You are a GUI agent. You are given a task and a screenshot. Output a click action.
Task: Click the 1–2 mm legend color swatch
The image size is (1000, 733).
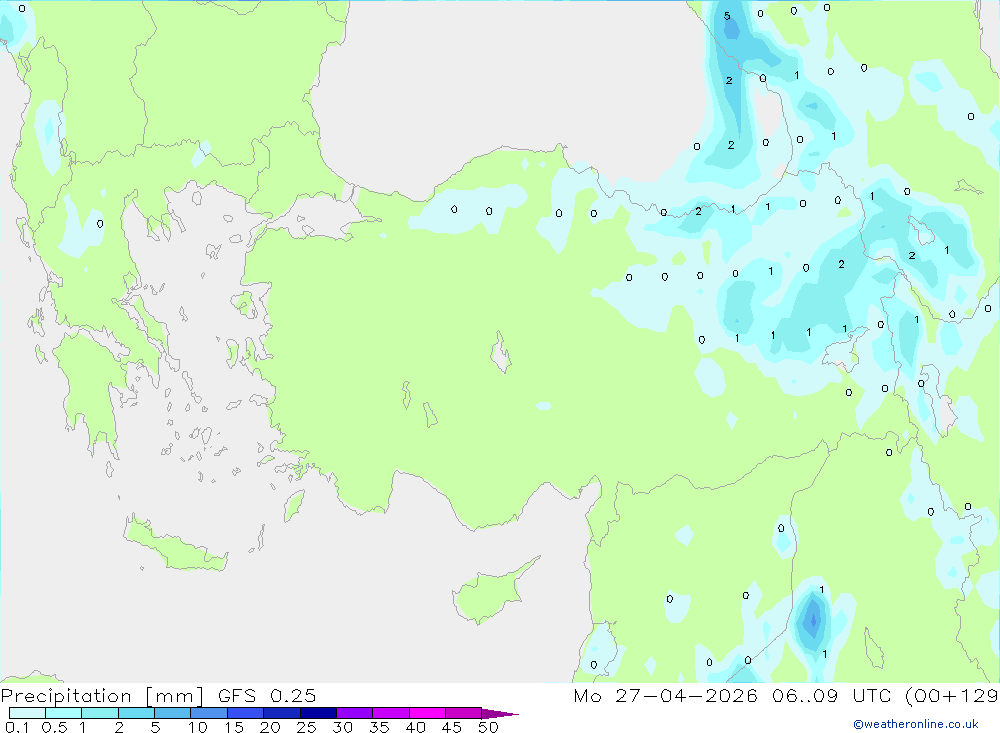99,713
